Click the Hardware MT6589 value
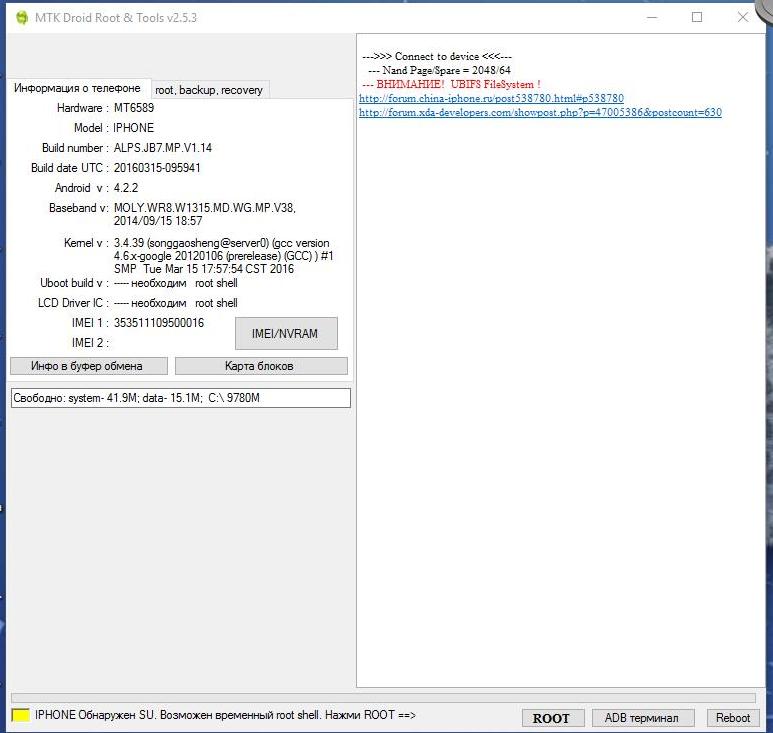 pyautogui.click(x=134, y=108)
